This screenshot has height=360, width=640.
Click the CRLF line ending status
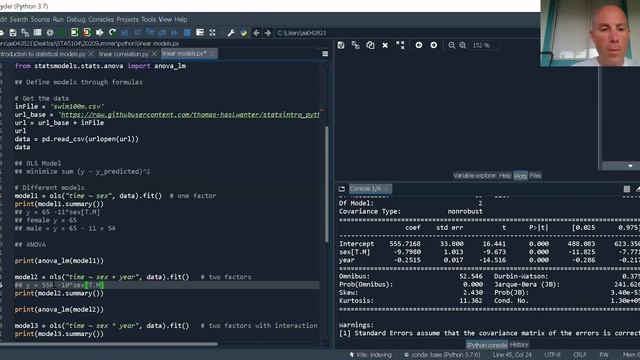(x=580, y=355)
